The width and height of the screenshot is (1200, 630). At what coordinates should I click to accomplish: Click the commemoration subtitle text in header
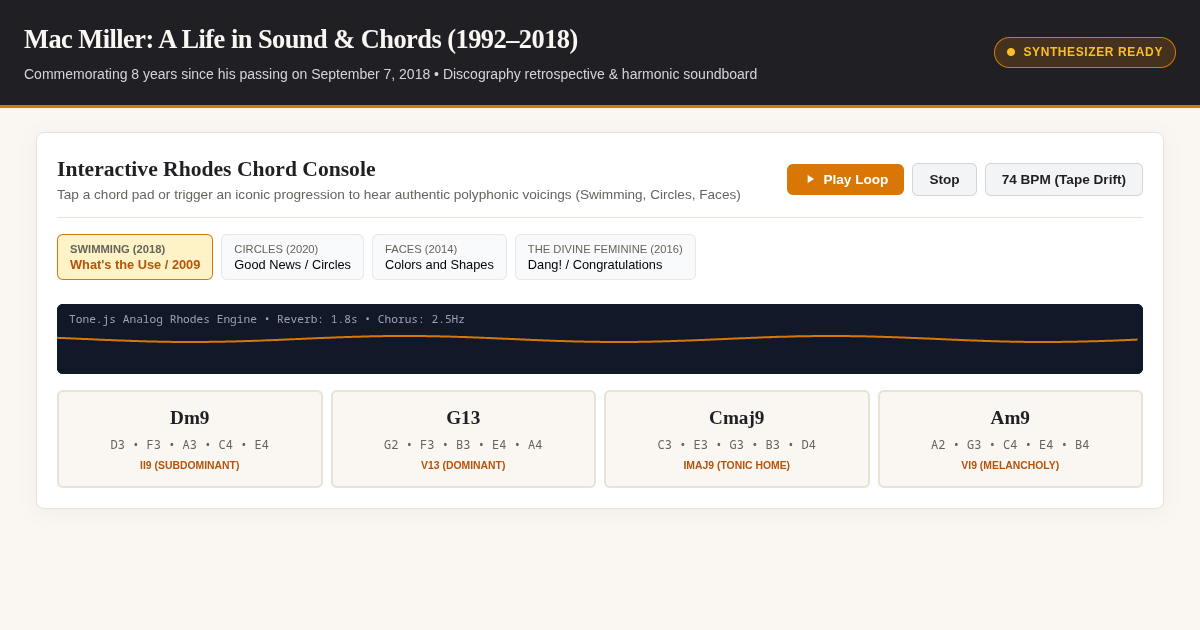pyautogui.click(x=390, y=74)
